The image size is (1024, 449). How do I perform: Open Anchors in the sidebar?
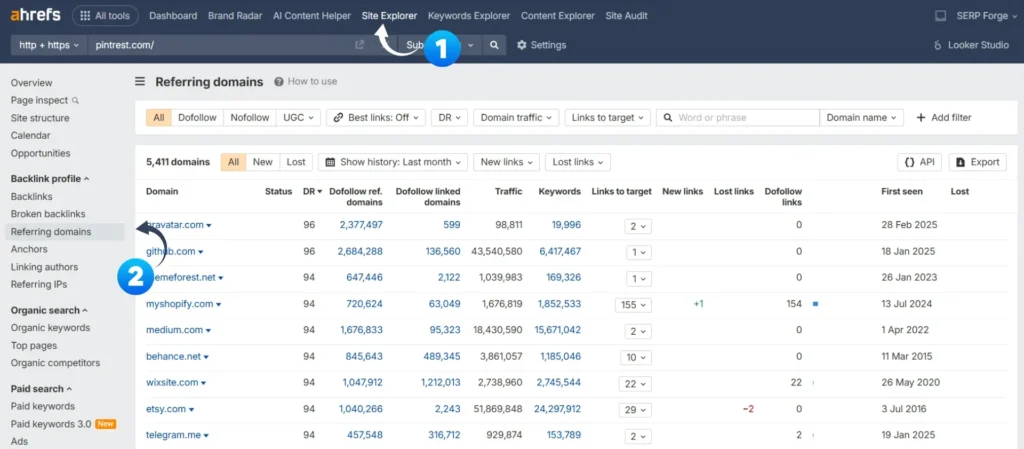29,249
